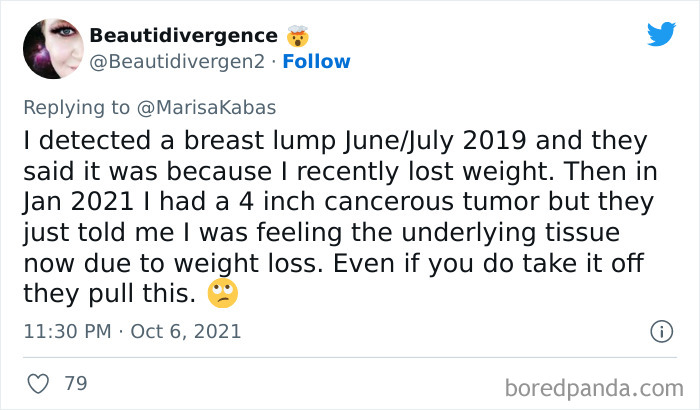
Task: Click the eye-roll emoji ending the tweet
Action: pos(221,296)
